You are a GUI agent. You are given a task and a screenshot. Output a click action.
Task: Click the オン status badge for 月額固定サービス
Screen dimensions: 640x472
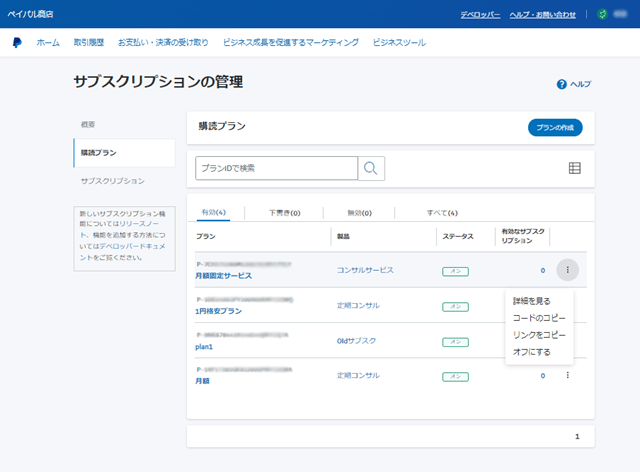pos(455,271)
